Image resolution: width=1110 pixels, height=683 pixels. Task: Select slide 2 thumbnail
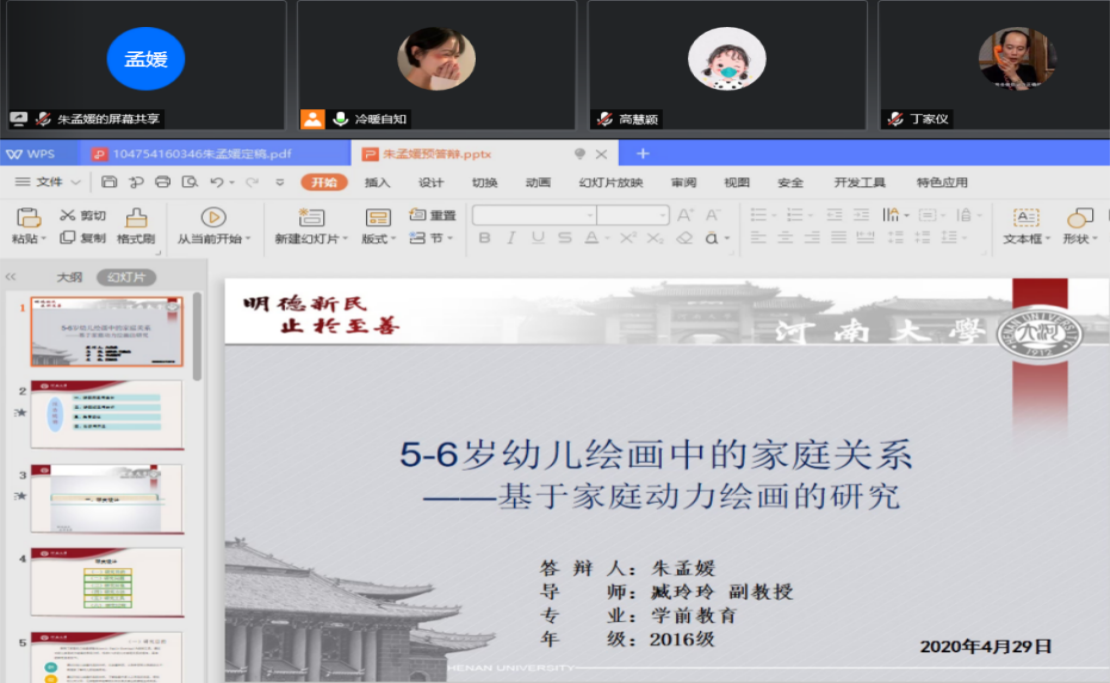click(106, 414)
